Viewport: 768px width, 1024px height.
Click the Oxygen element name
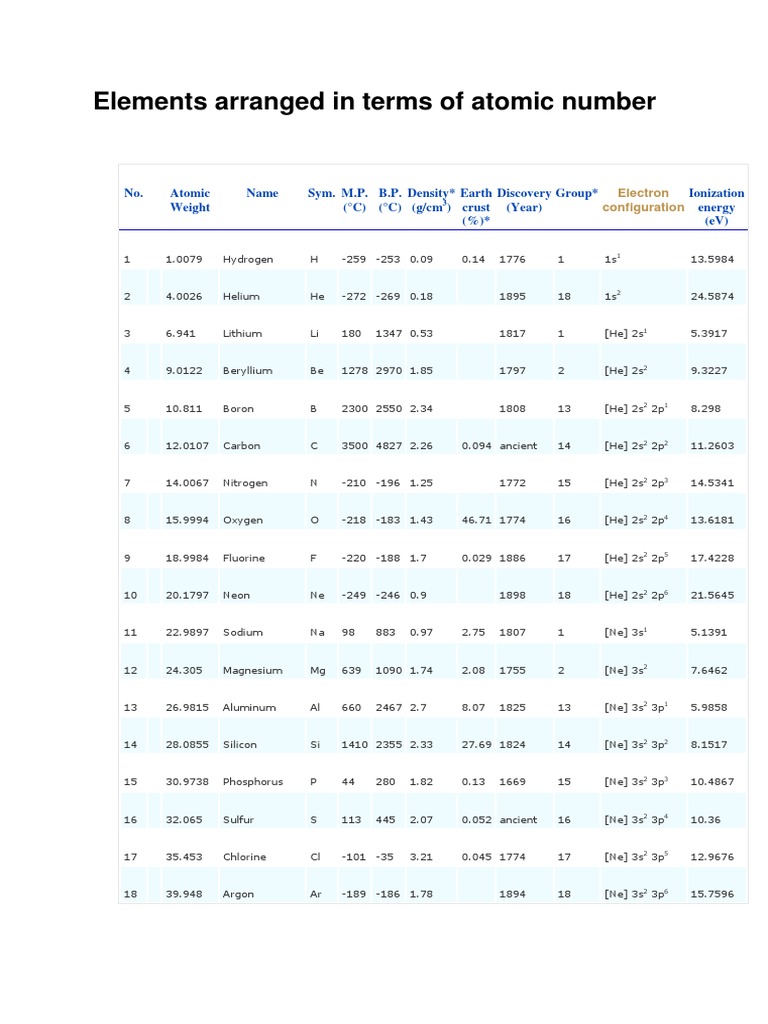(x=242, y=520)
